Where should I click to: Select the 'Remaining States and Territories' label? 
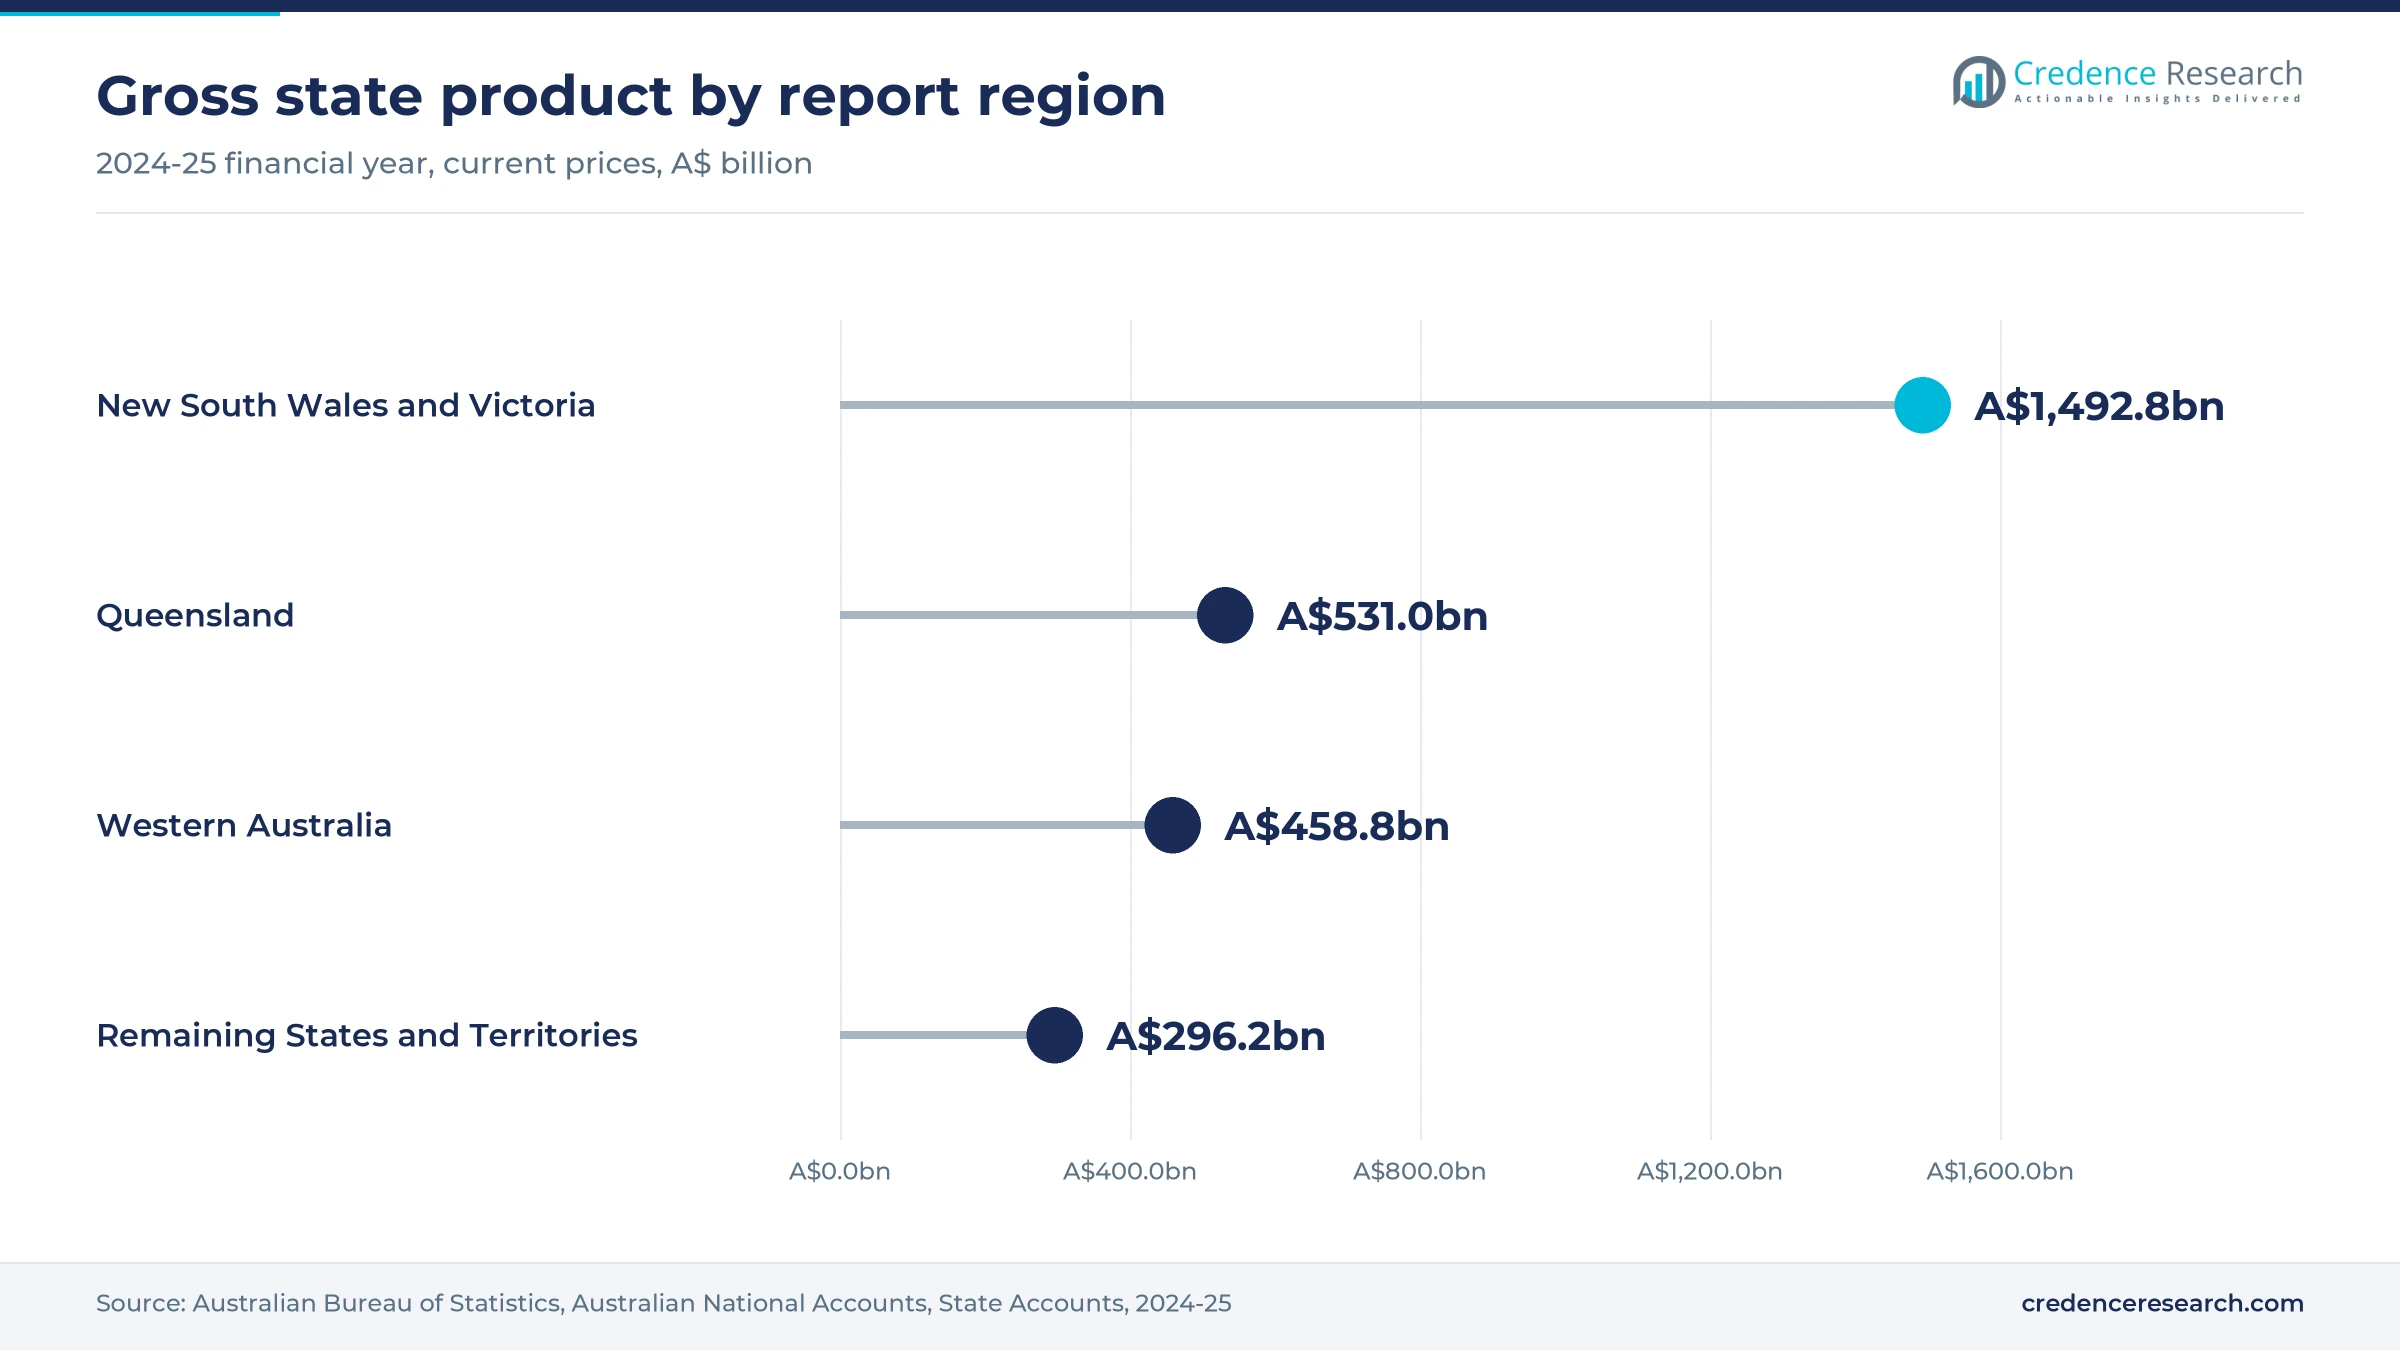(x=367, y=1035)
